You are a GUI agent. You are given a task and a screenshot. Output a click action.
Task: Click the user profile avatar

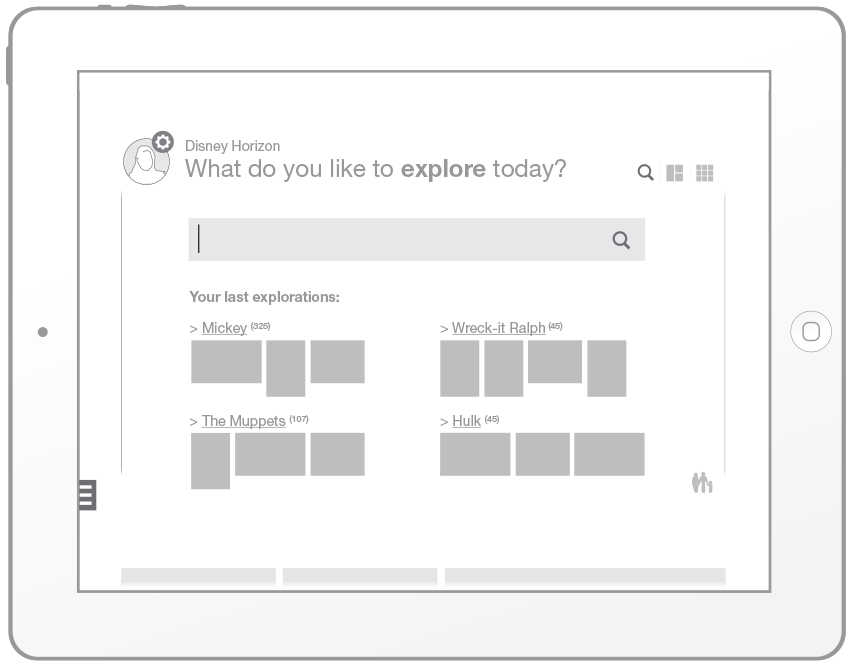click(x=146, y=161)
